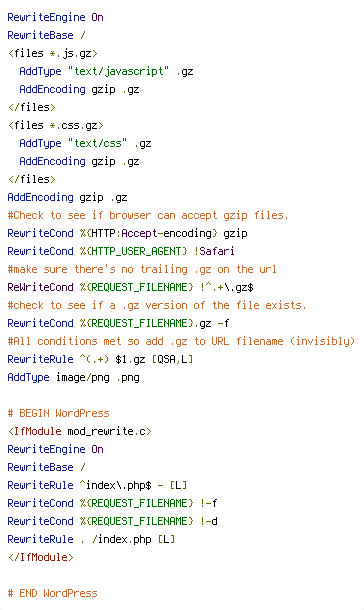Viewport: 364px width, 610px height.
Task: Click the !Safari user agent condition
Action: point(214,251)
